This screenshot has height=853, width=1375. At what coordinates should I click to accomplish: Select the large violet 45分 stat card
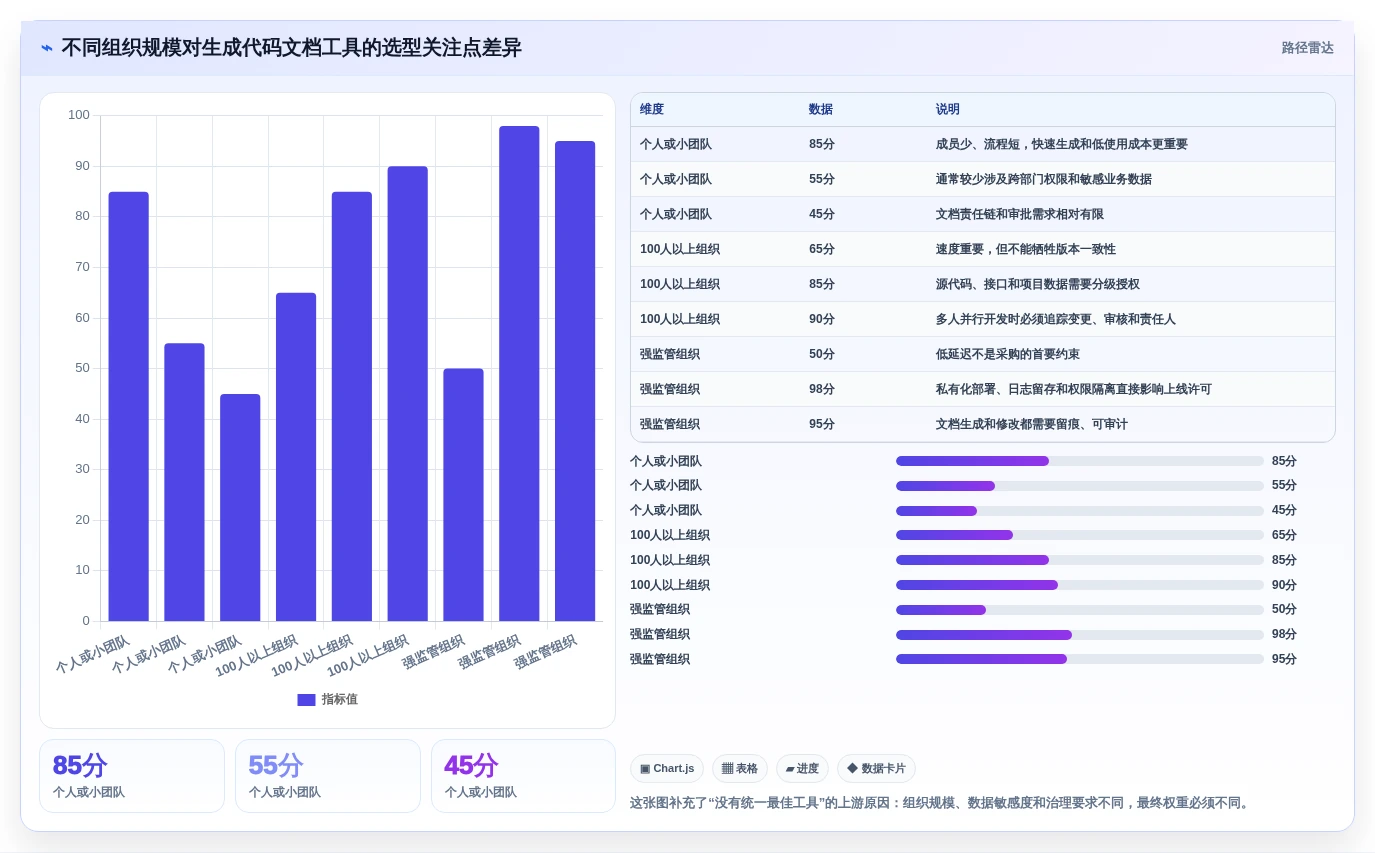coord(523,776)
